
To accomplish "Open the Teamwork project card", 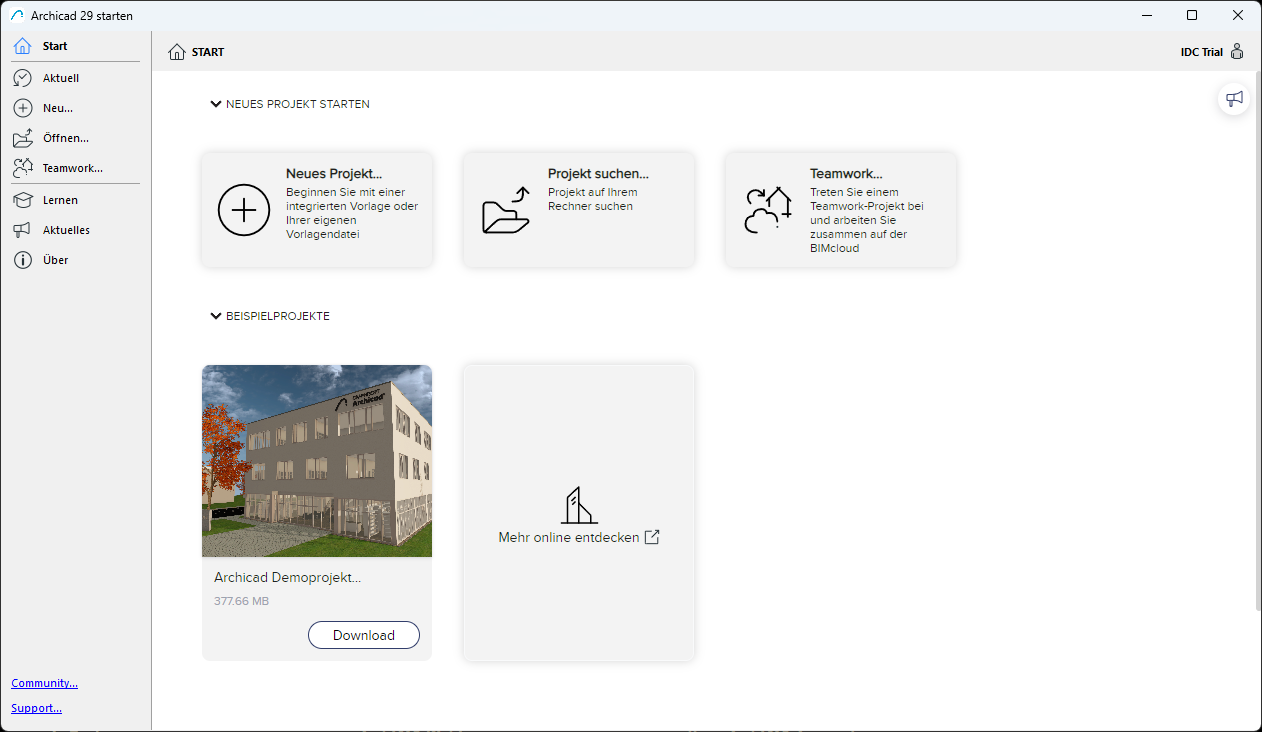I will [x=841, y=209].
